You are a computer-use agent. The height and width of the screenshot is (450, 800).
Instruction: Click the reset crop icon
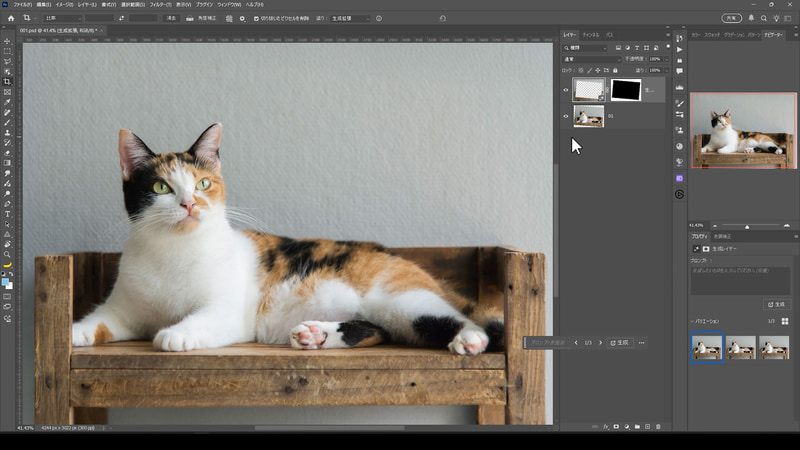[x=442, y=18]
